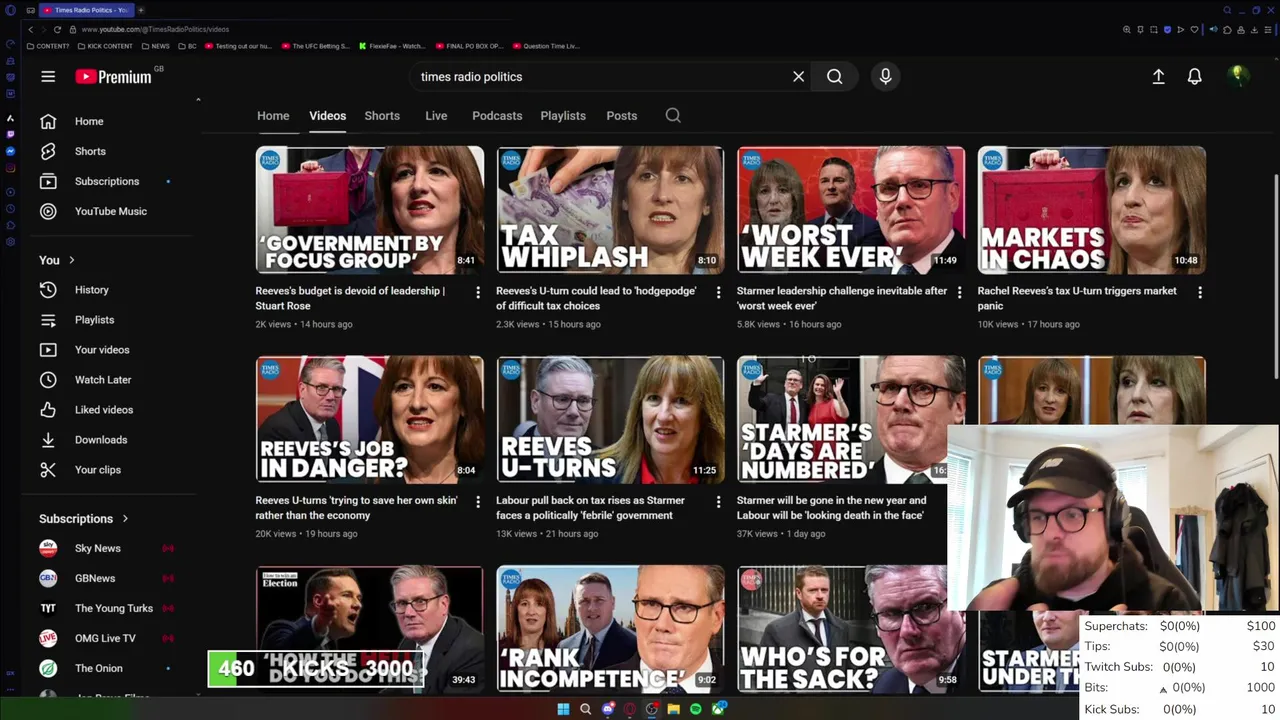This screenshot has width=1280, height=720.
Task: Click the magnifier search button
Action: 834,76
